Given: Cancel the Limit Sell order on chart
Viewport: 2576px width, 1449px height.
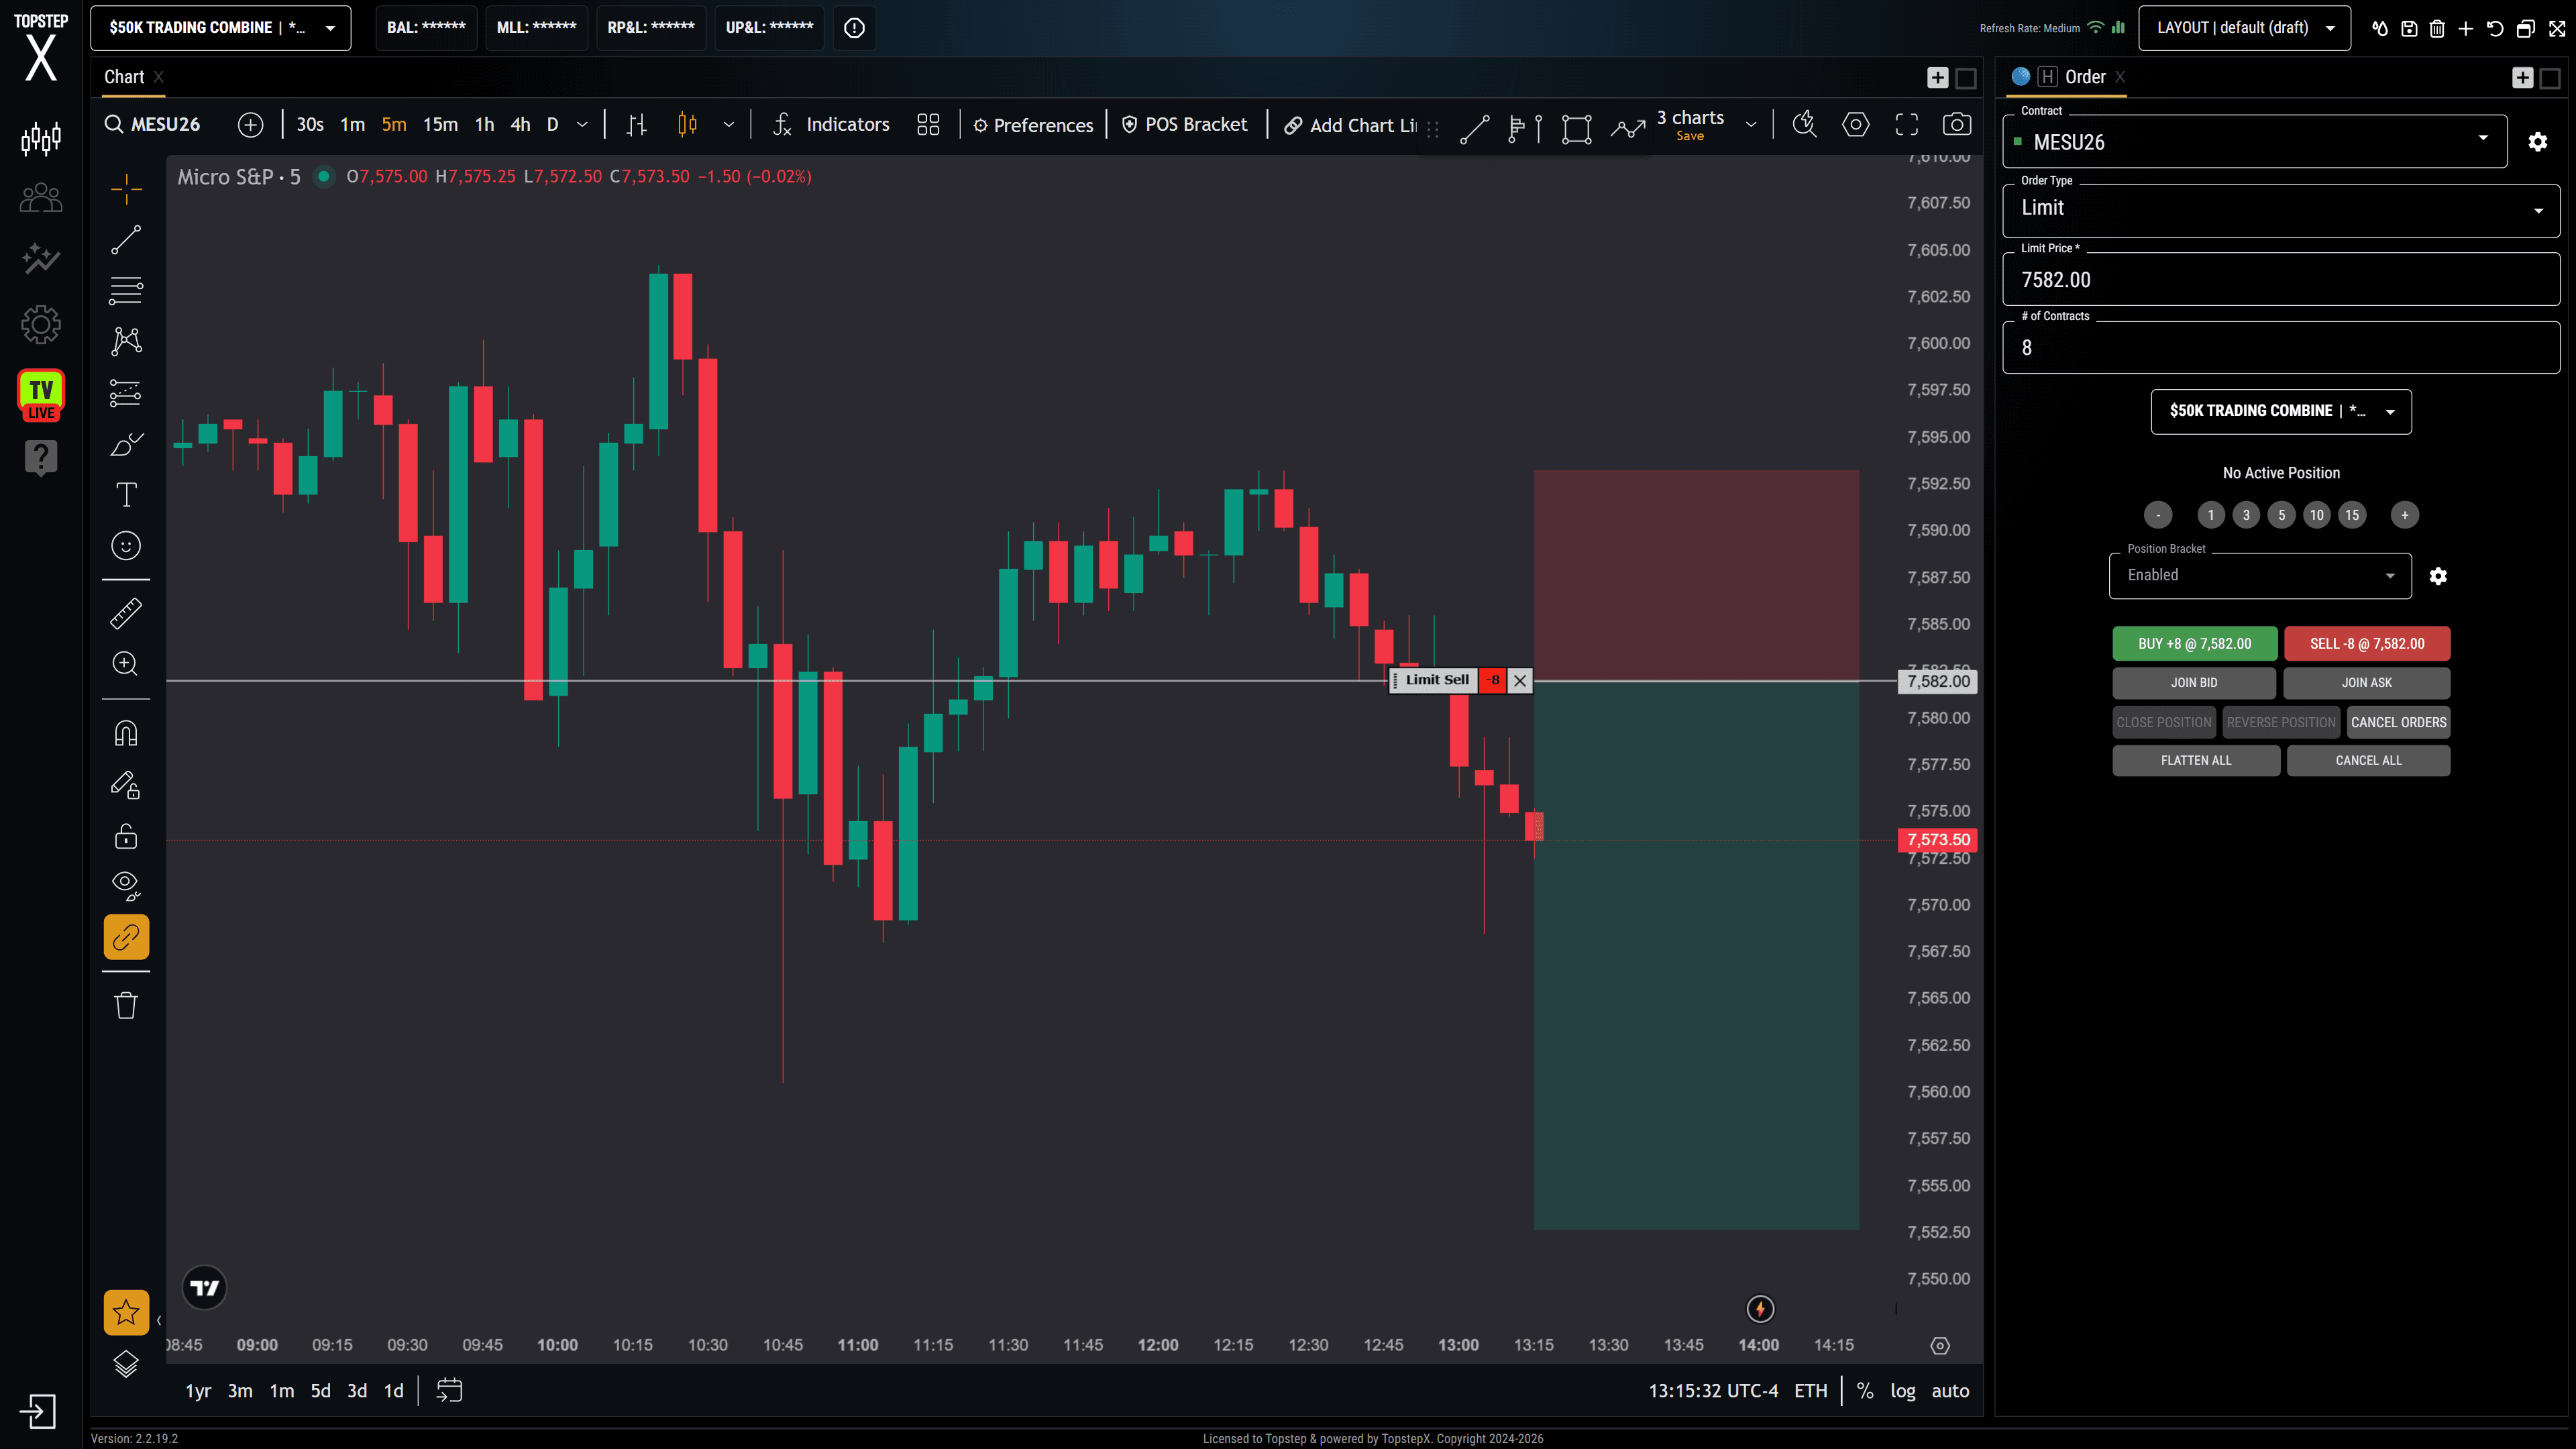Looking at the screenshot, I should coord(1520,681).
